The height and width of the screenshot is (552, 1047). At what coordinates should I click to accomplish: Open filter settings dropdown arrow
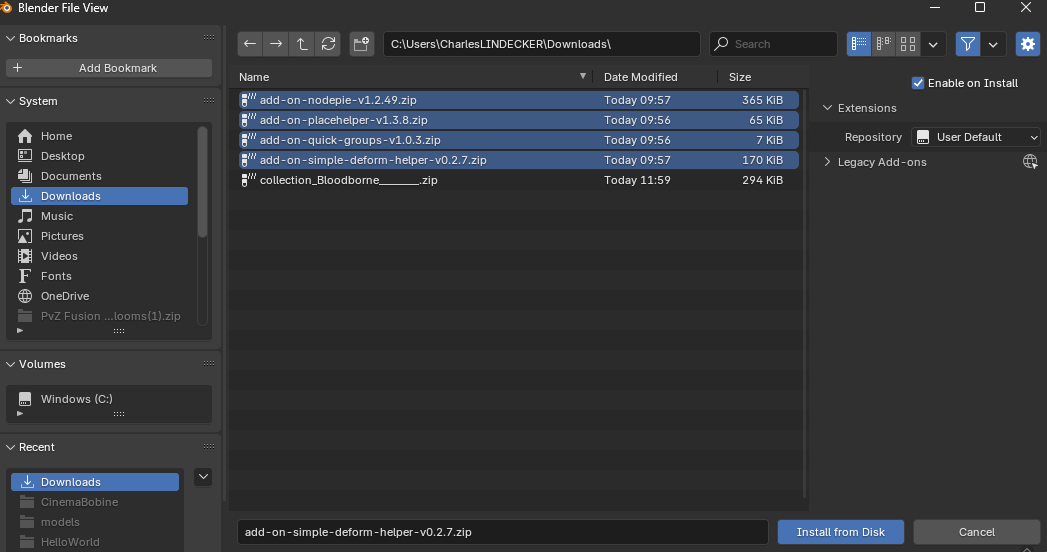tap(993, 45)
